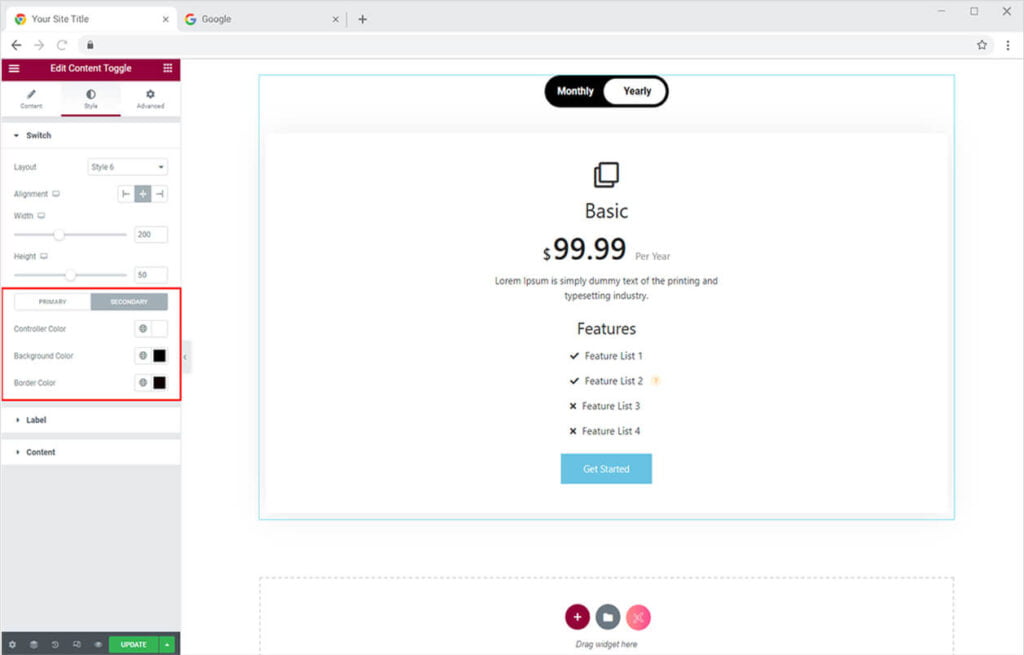The width and height of the screenshot is (1024, 655).
Task: Switch pricing toggle to Monthly
Action: pyautogui.click(x=575, y=91)
